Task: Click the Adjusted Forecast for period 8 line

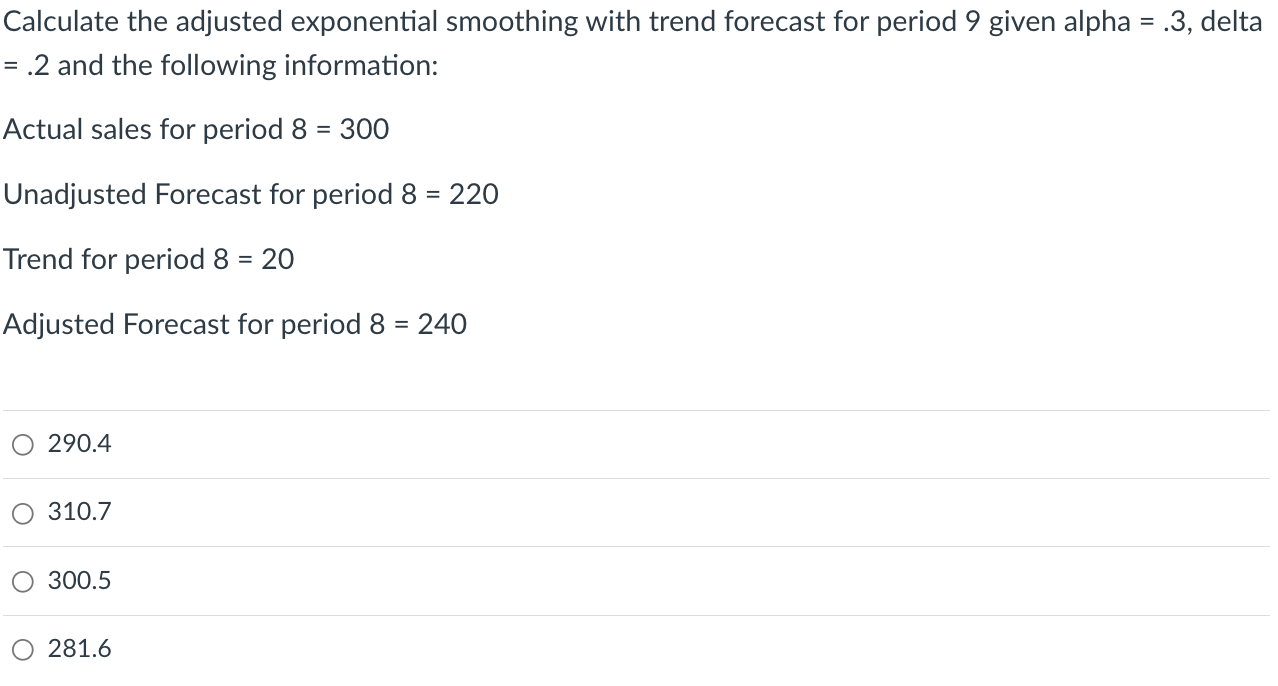Action: (234, 324)
